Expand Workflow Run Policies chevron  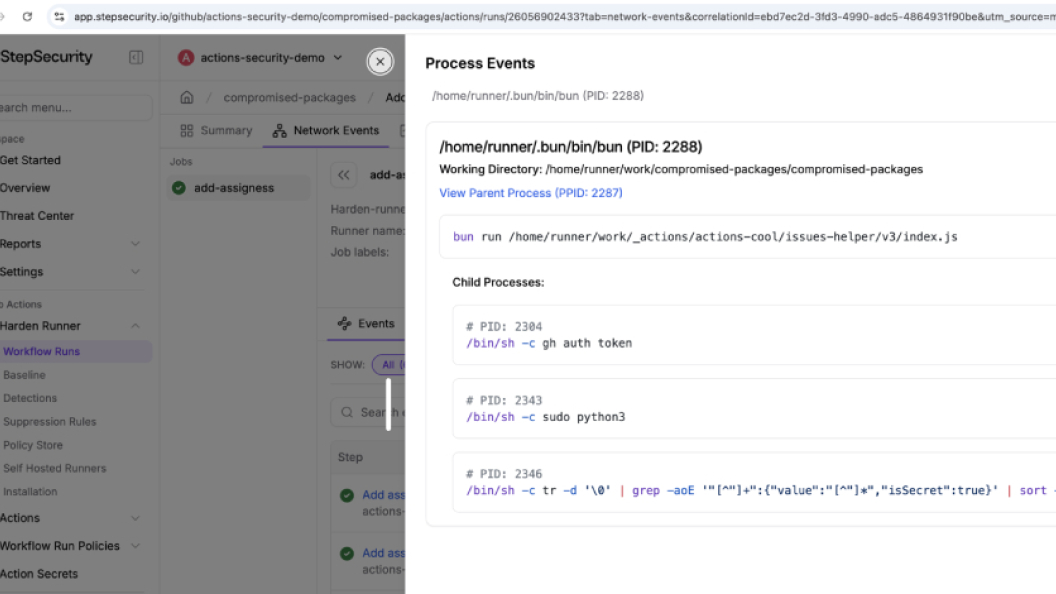[135, 546]
